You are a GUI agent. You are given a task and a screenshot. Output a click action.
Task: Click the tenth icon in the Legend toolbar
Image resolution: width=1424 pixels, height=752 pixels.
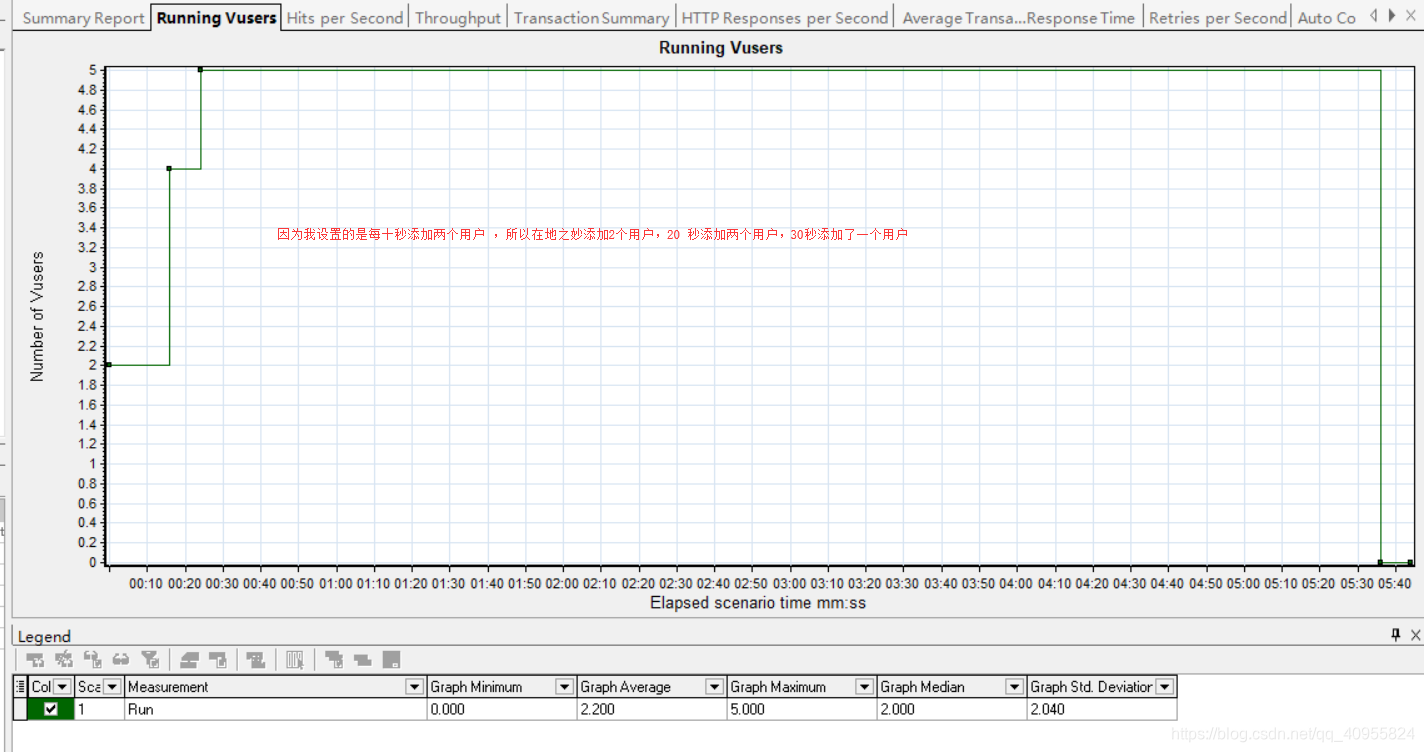coord(334,660)
